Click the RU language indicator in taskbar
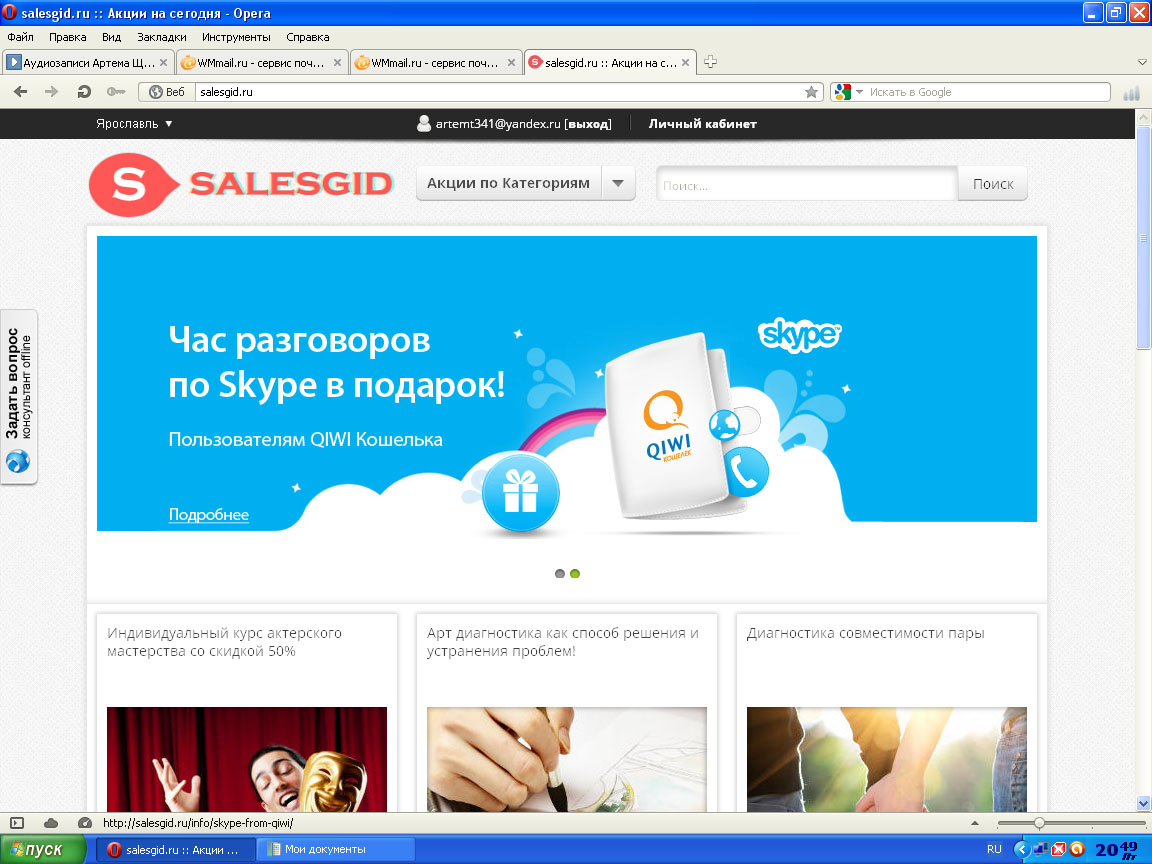 tap(994, 849)
